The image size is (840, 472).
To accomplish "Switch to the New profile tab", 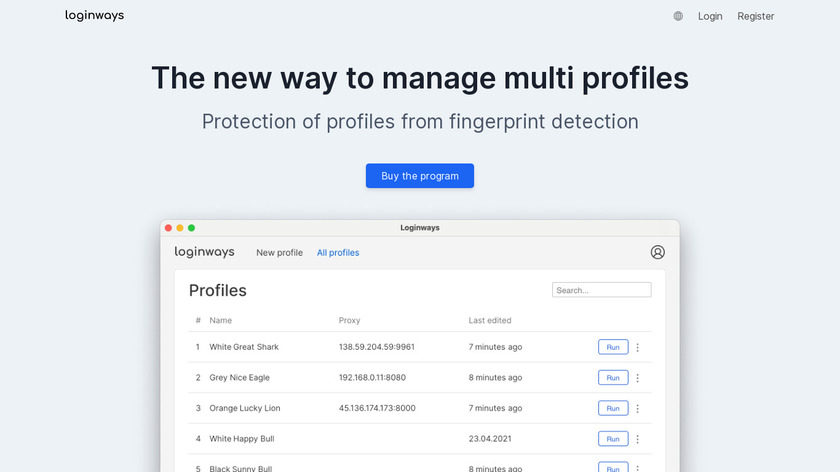I will [x=279, y=252].
